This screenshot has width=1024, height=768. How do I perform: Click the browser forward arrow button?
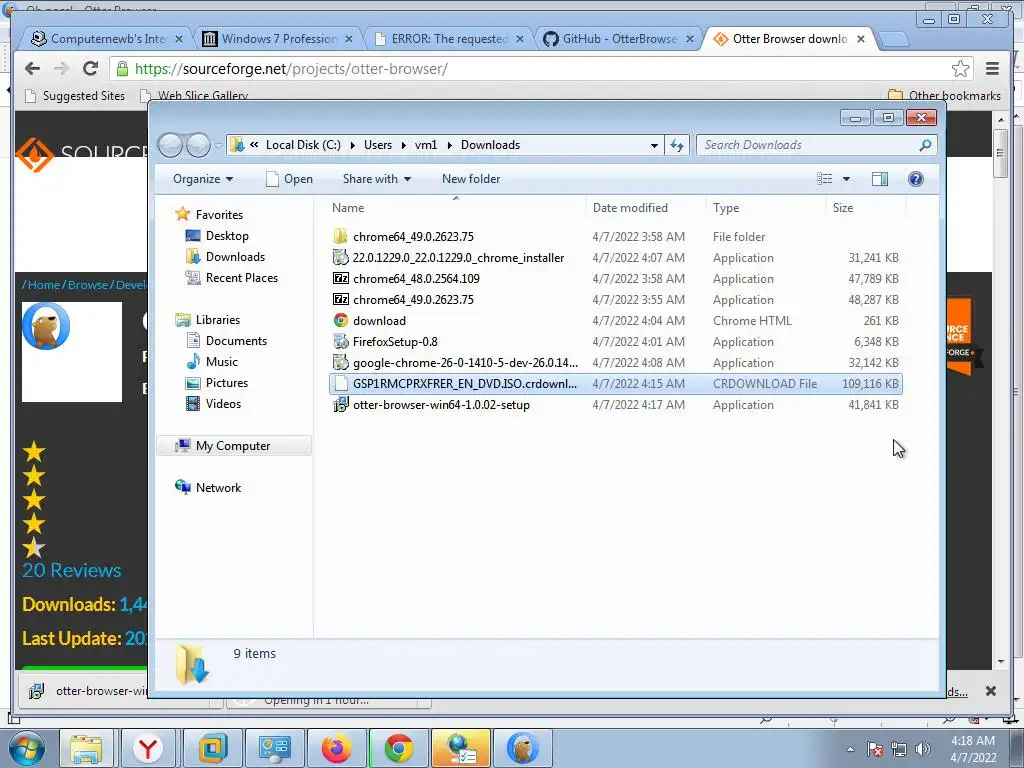tap(61, 69)
